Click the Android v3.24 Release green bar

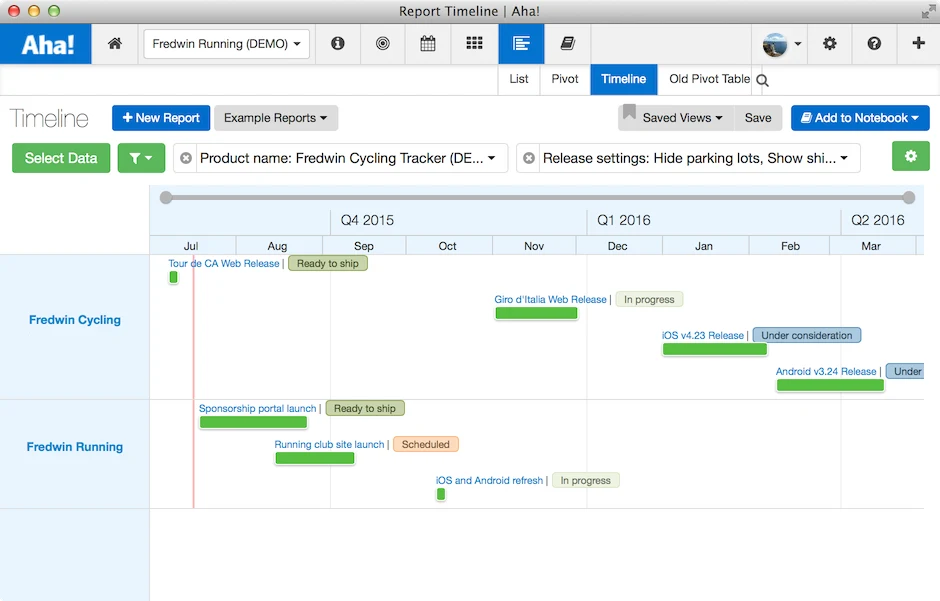click(x=830, y=385)
